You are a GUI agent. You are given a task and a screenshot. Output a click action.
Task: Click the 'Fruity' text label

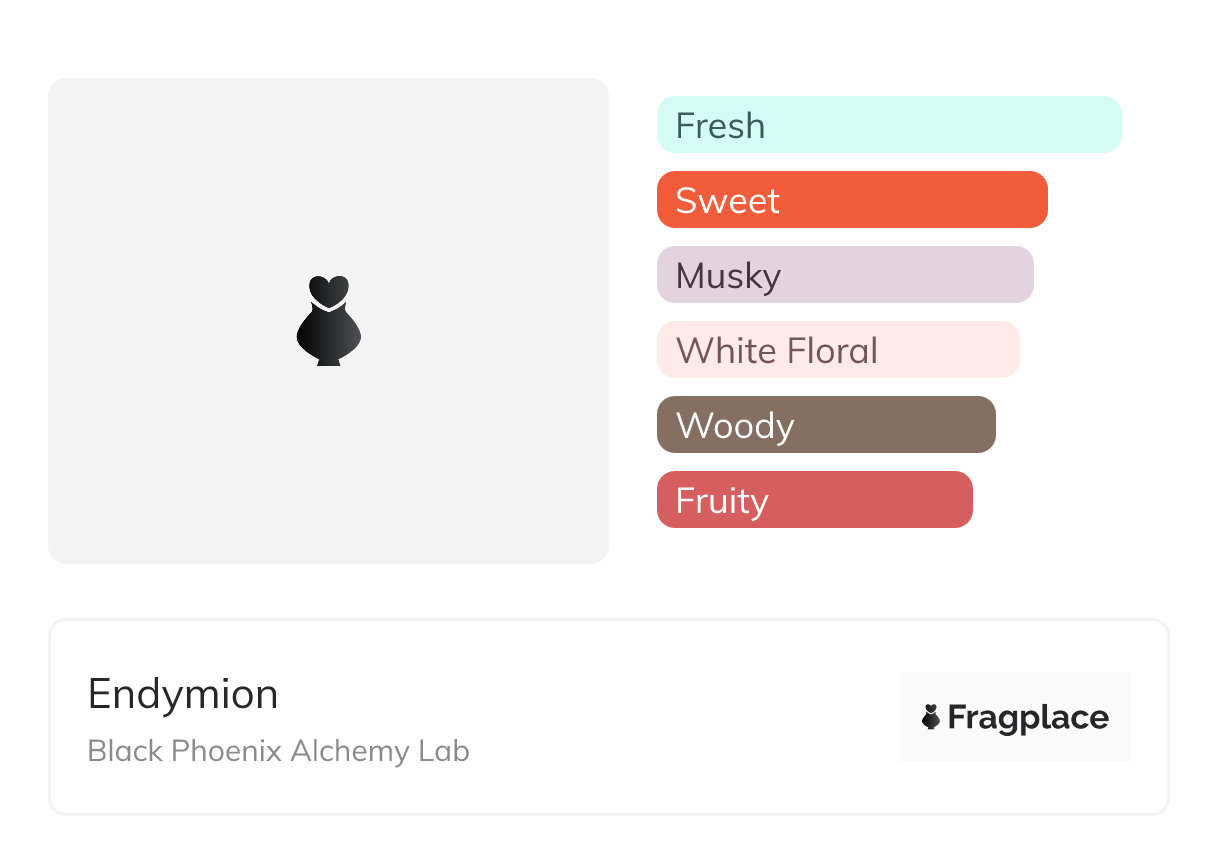[722, 501]
